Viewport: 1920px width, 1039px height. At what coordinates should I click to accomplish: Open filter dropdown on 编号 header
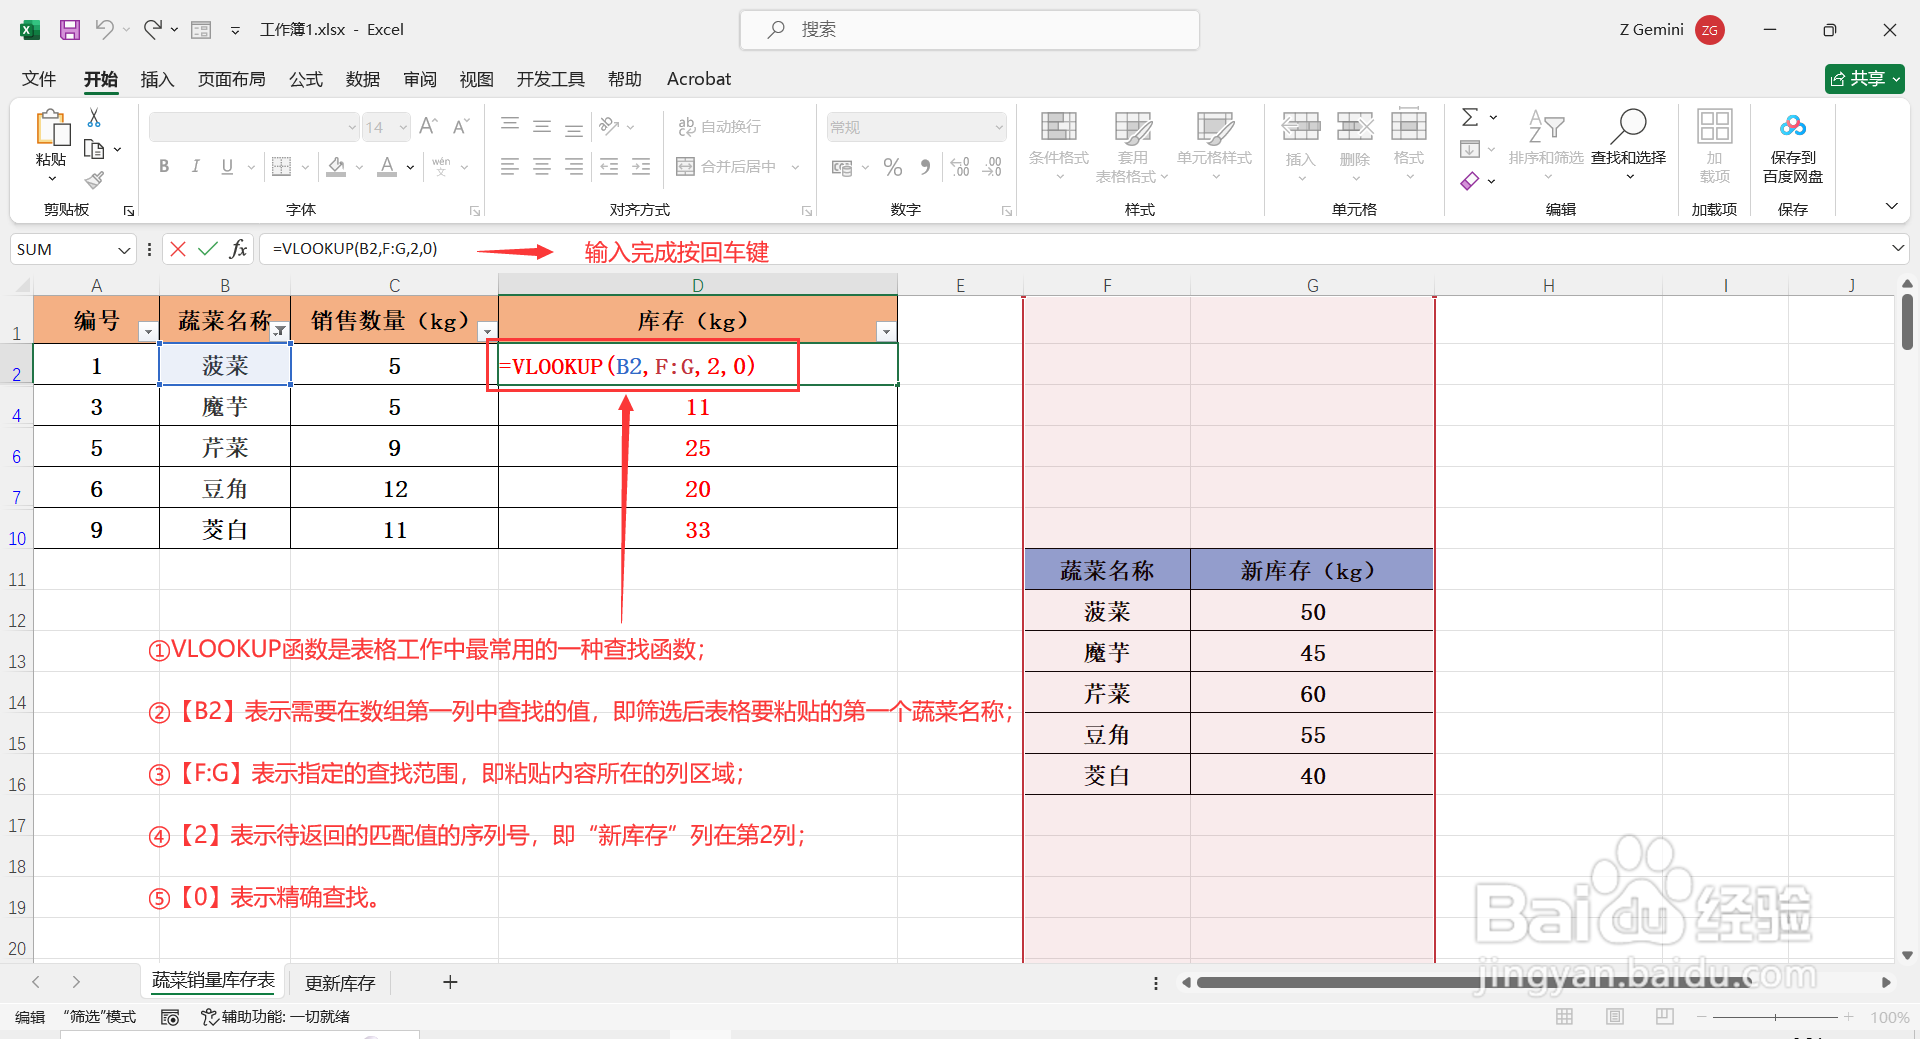(x=148, y=331)
